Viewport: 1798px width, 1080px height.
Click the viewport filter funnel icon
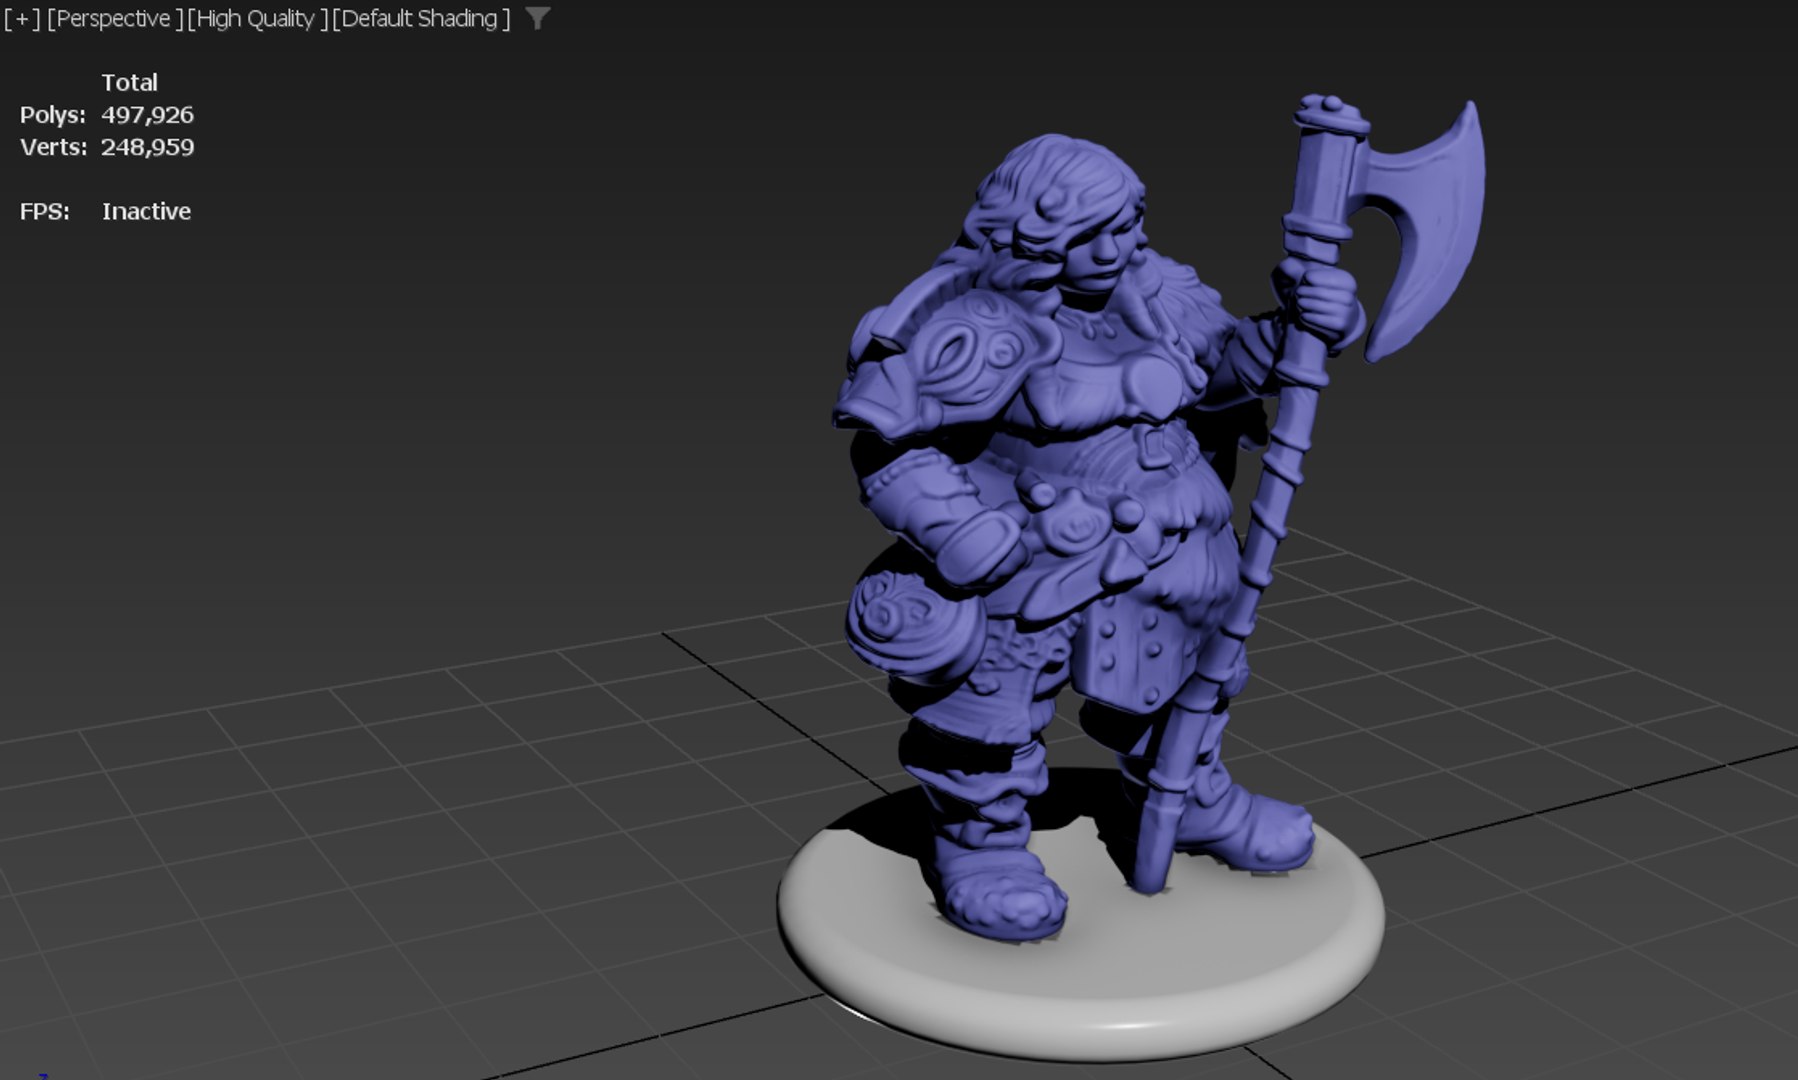click(537, 18)
